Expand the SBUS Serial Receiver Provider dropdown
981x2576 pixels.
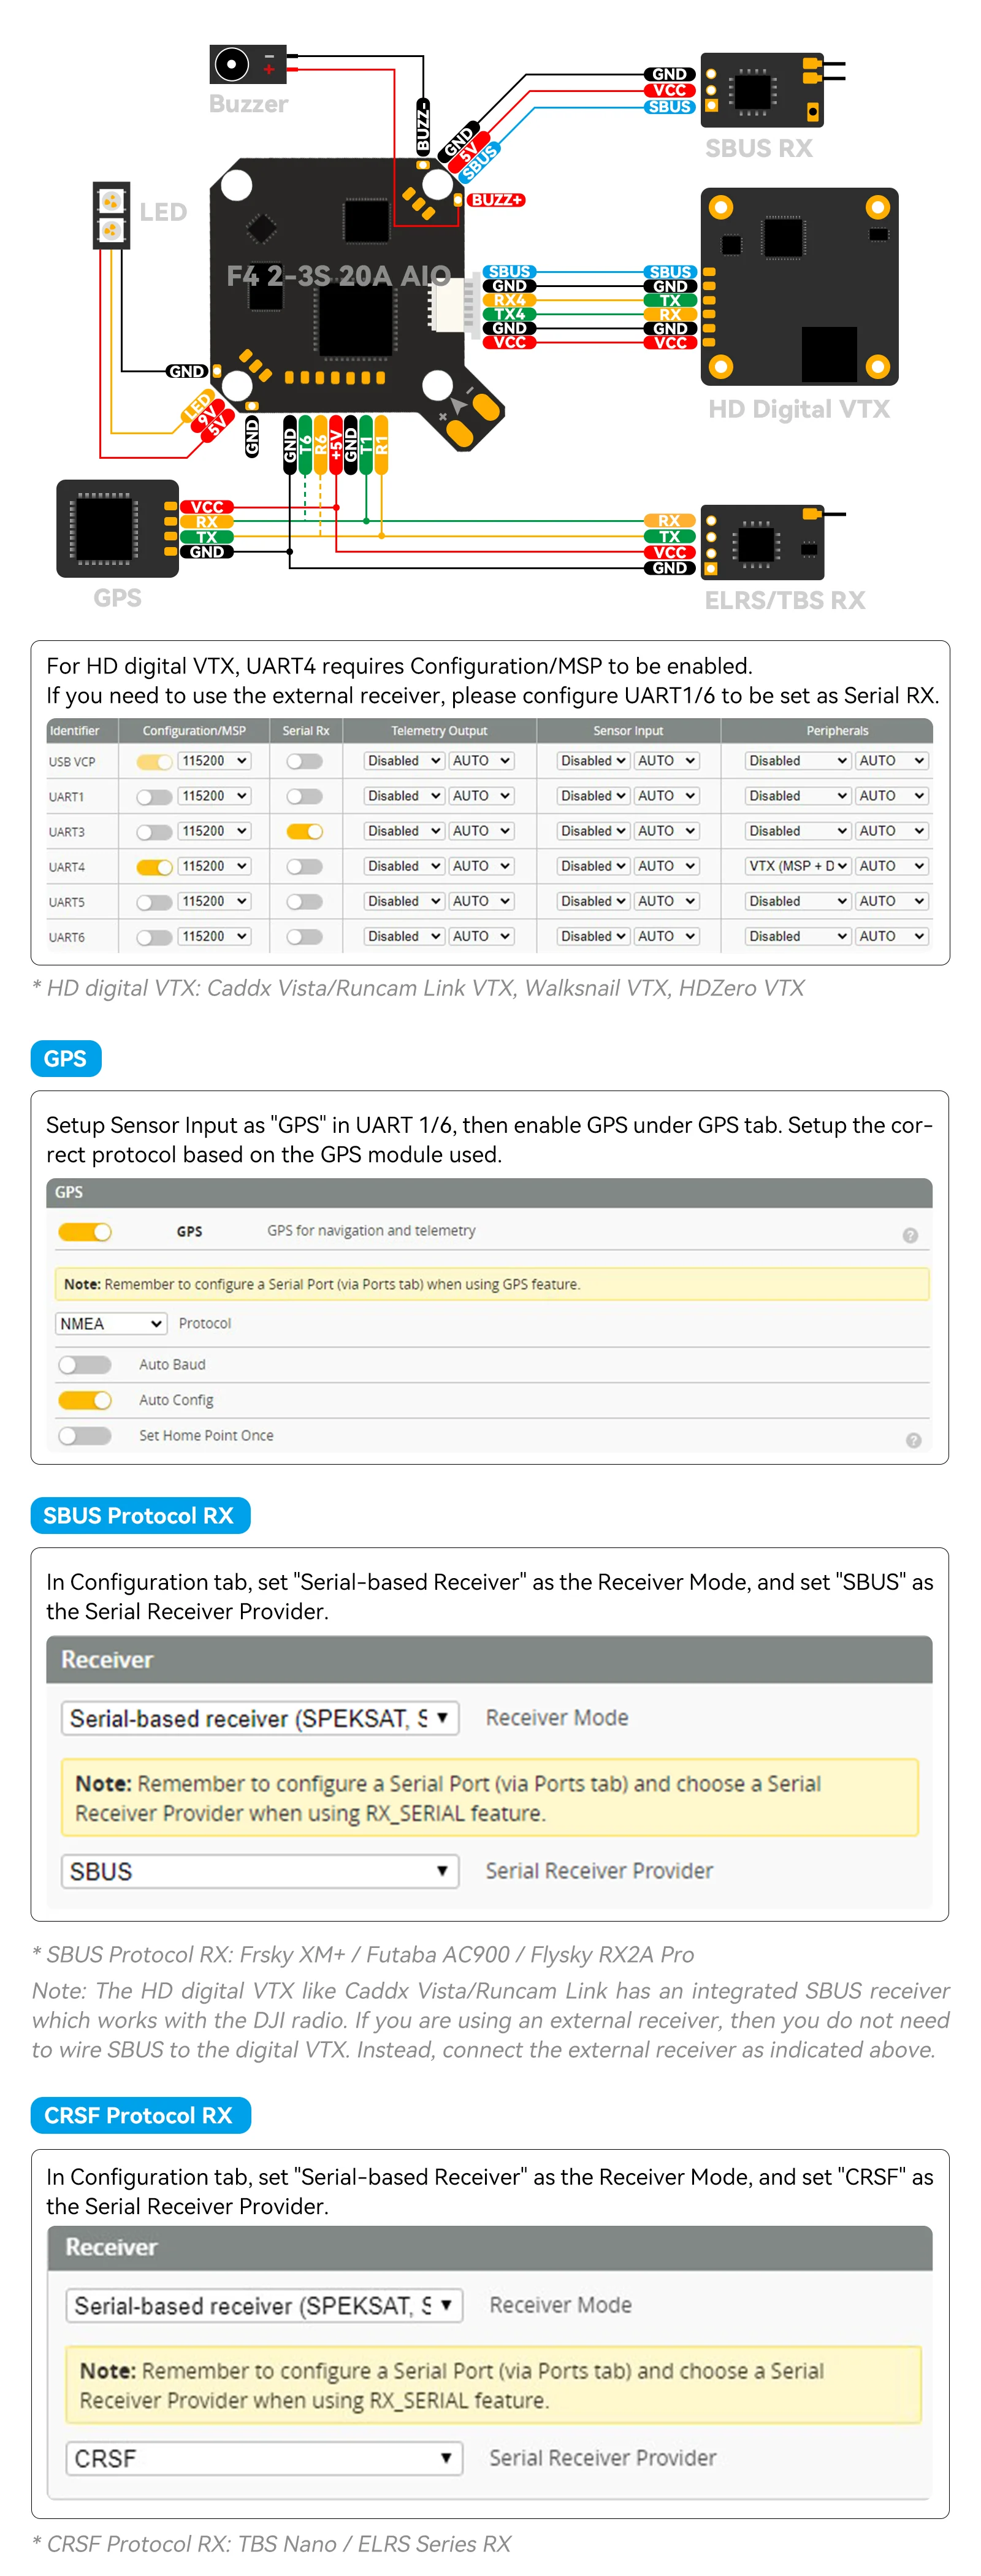(259, 1871)
